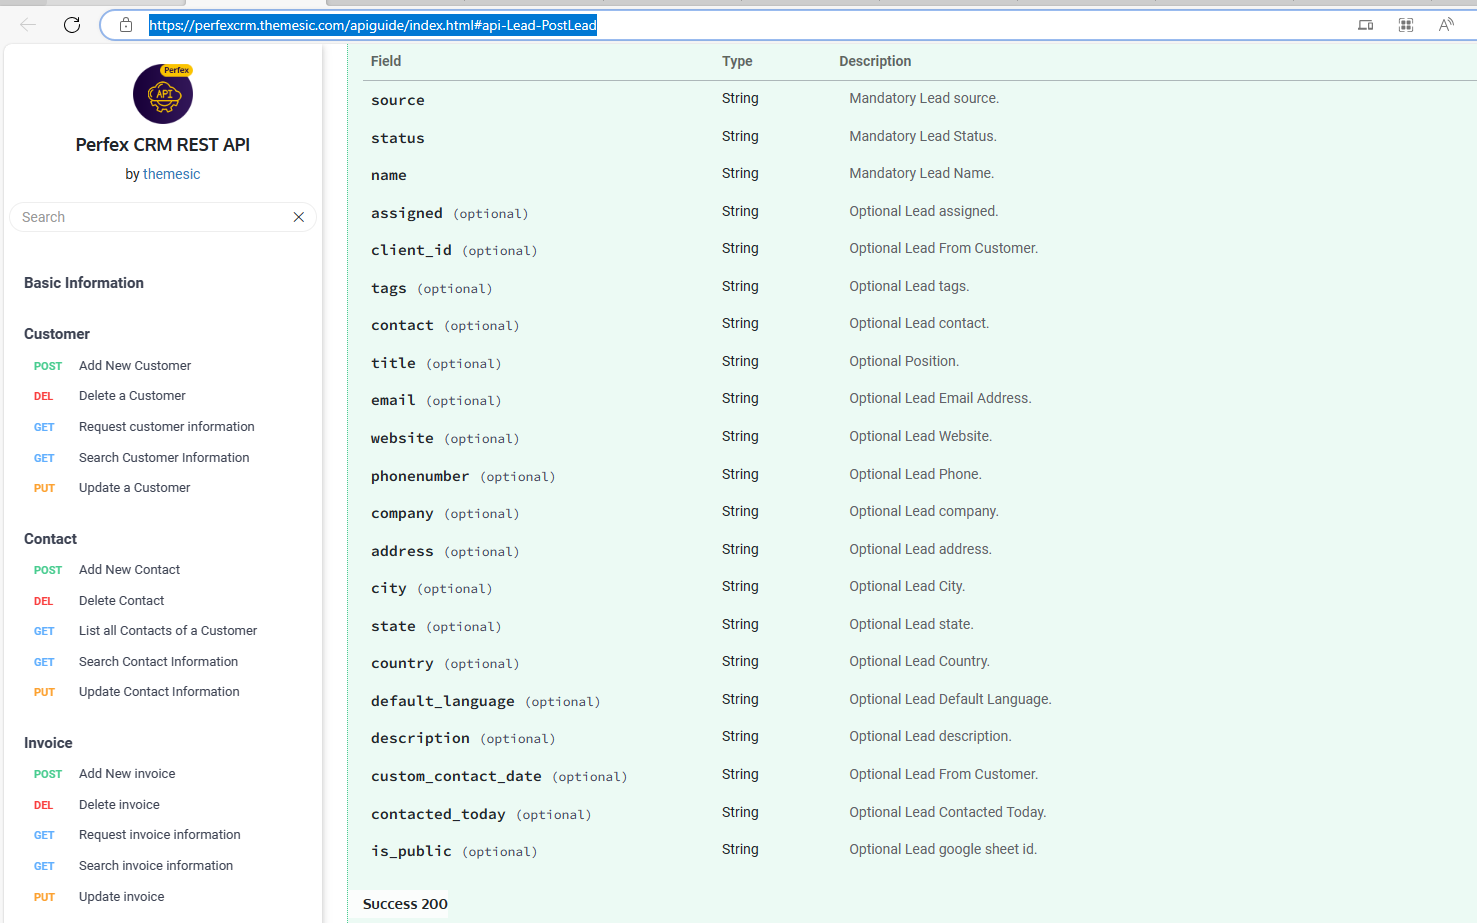Open Search invoice information endpoint
The height and width of the screenshot is (923, 1477).
click(156, 866)
